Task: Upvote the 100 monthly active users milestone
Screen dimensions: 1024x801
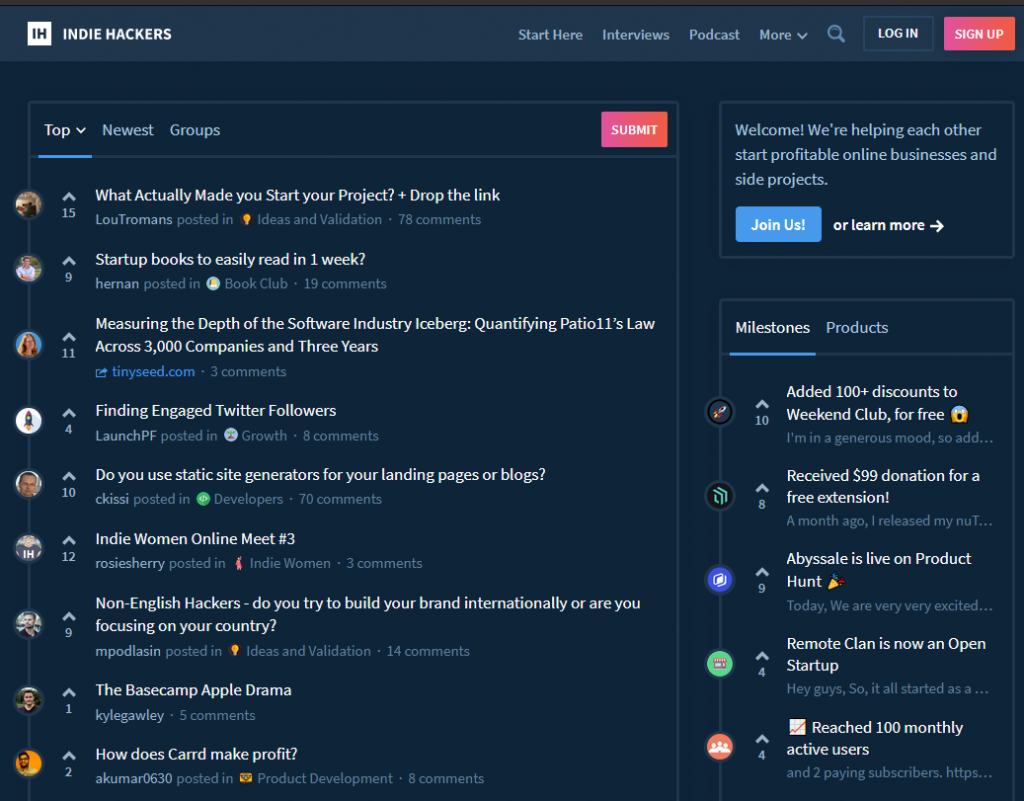Action: pos(762,739)
